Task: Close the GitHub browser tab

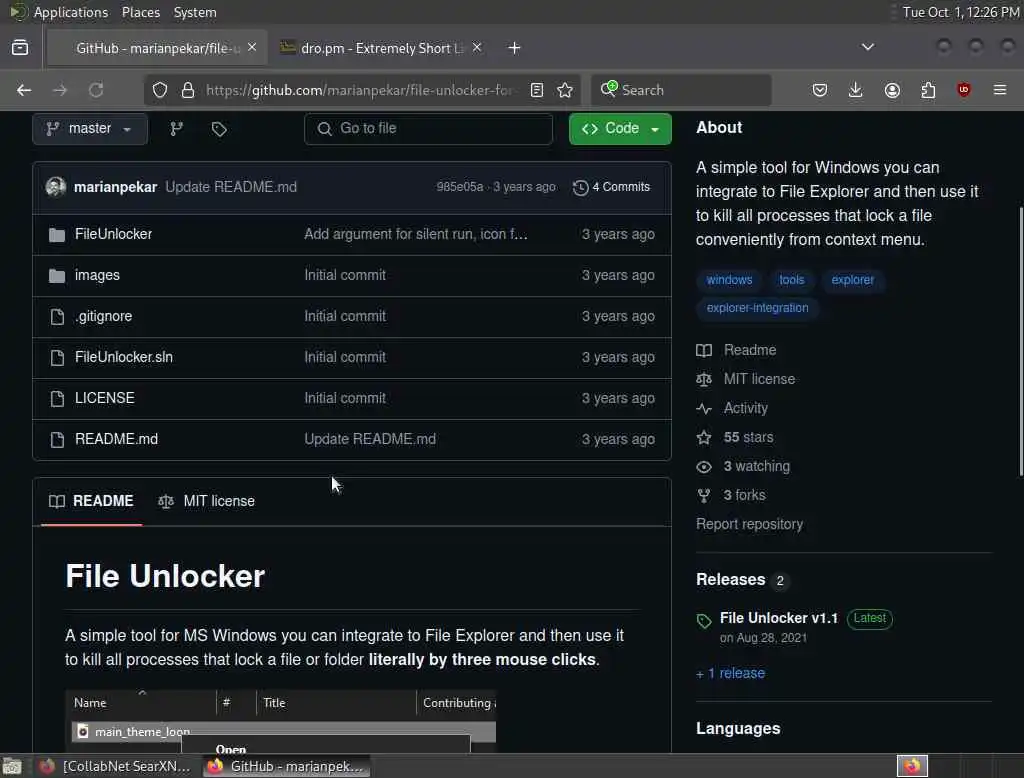Action: (x=252, y=47)
